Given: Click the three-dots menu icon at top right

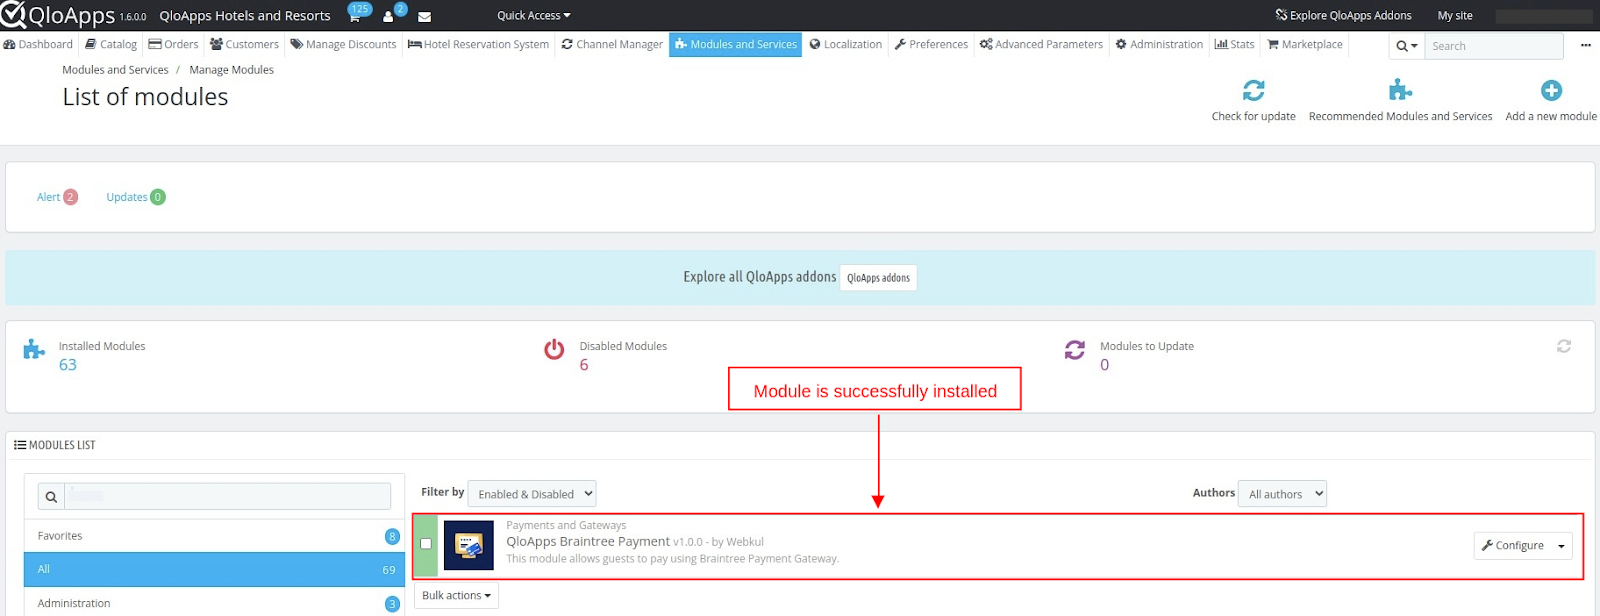Looking at the screenshot, I should point(1585,45).
